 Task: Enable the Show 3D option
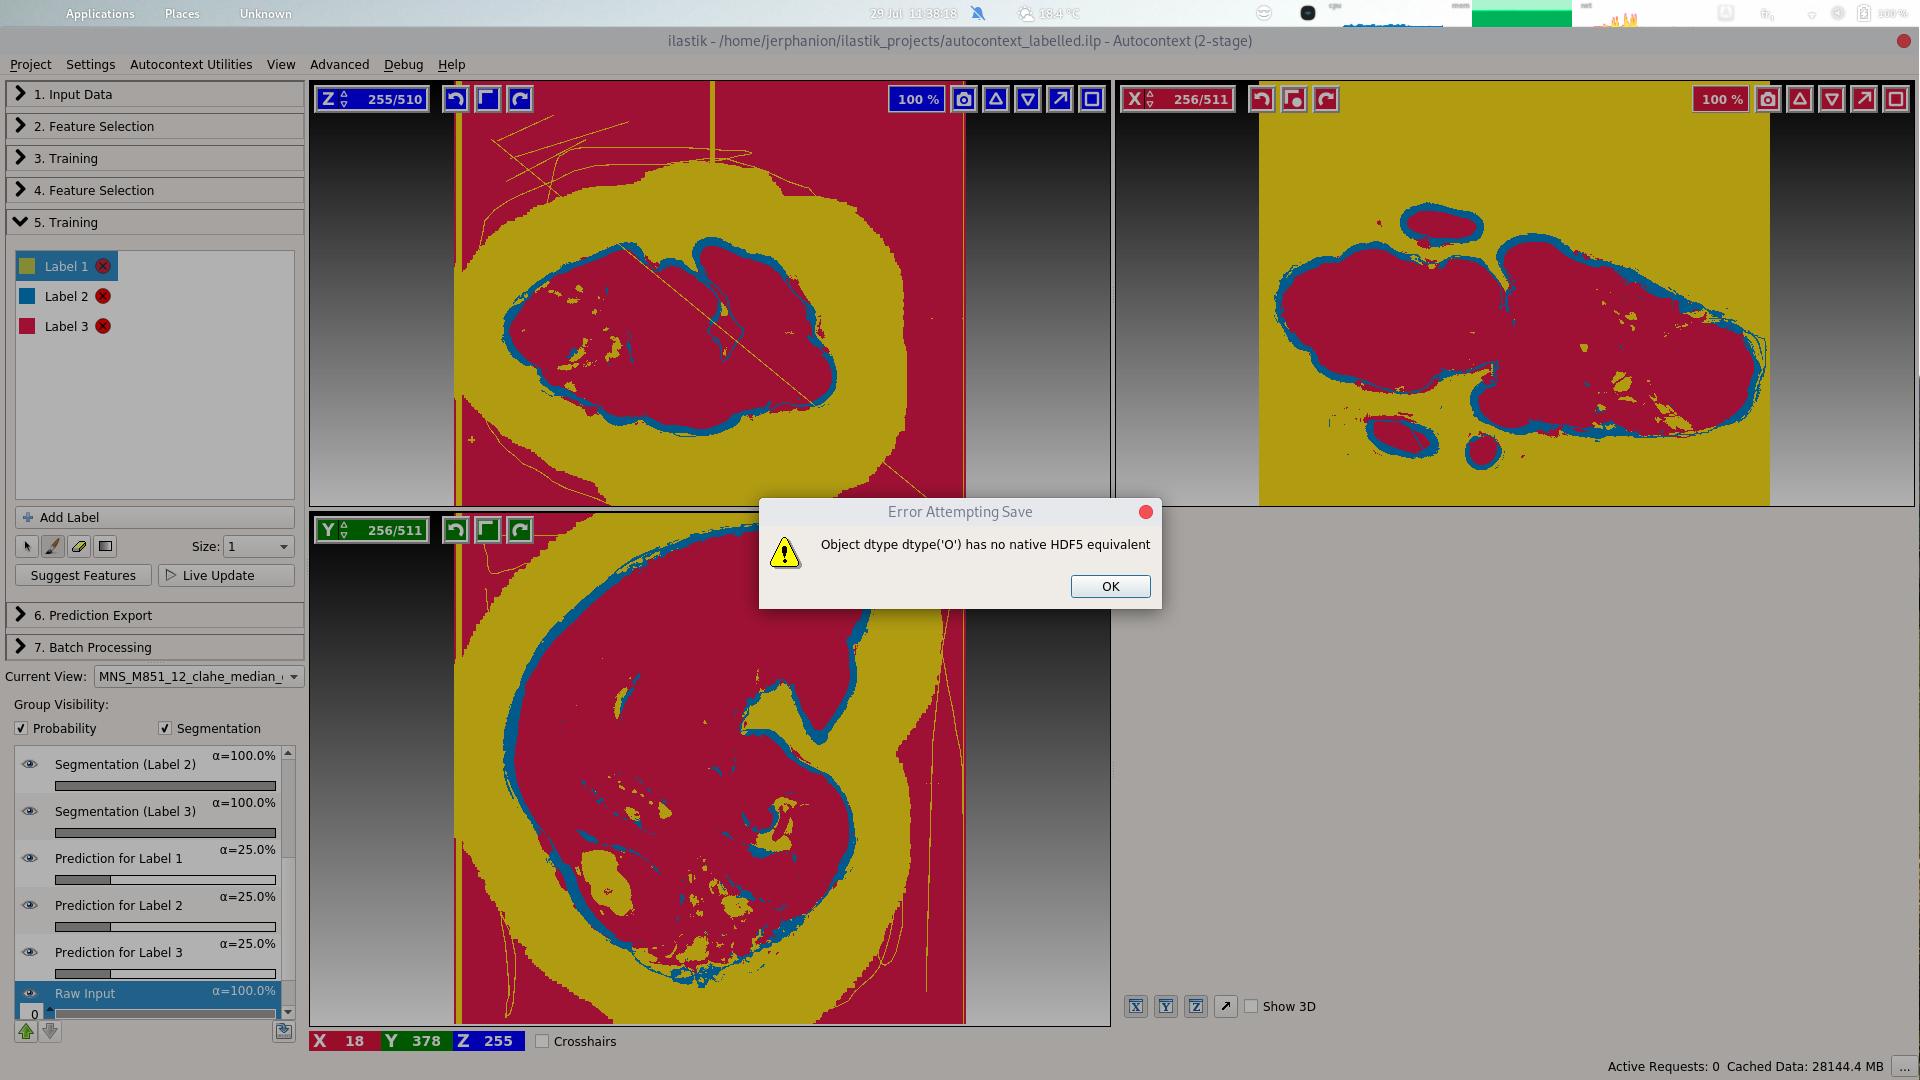1251,1006
